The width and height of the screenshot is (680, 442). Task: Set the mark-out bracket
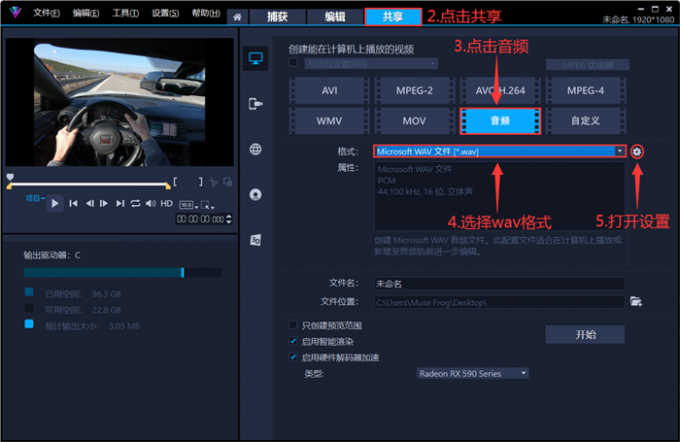coord(200,182)
